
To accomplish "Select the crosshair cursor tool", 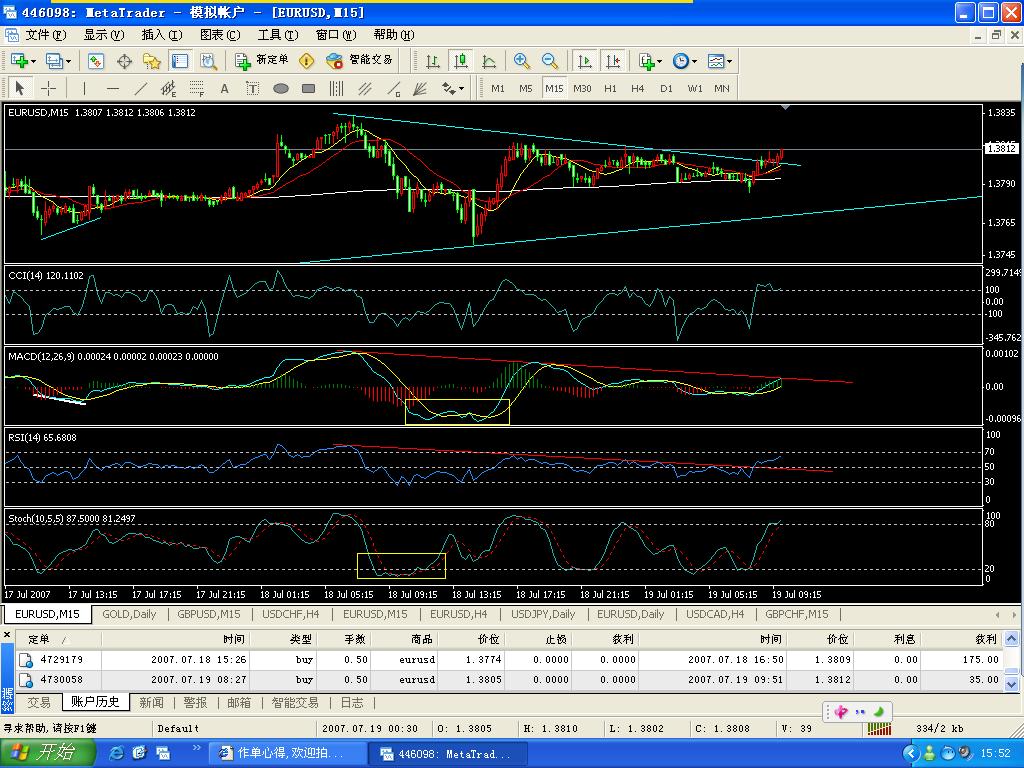I will pyautogui.click(x=47, y=88).
